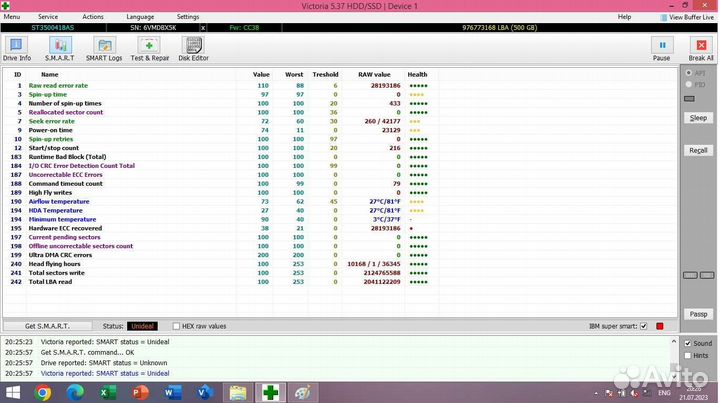Image resolution: width=720 pixels, height=403 pixels.
Task: Enable the HEX raw values checkbox
Action: [x=175, y=326]
